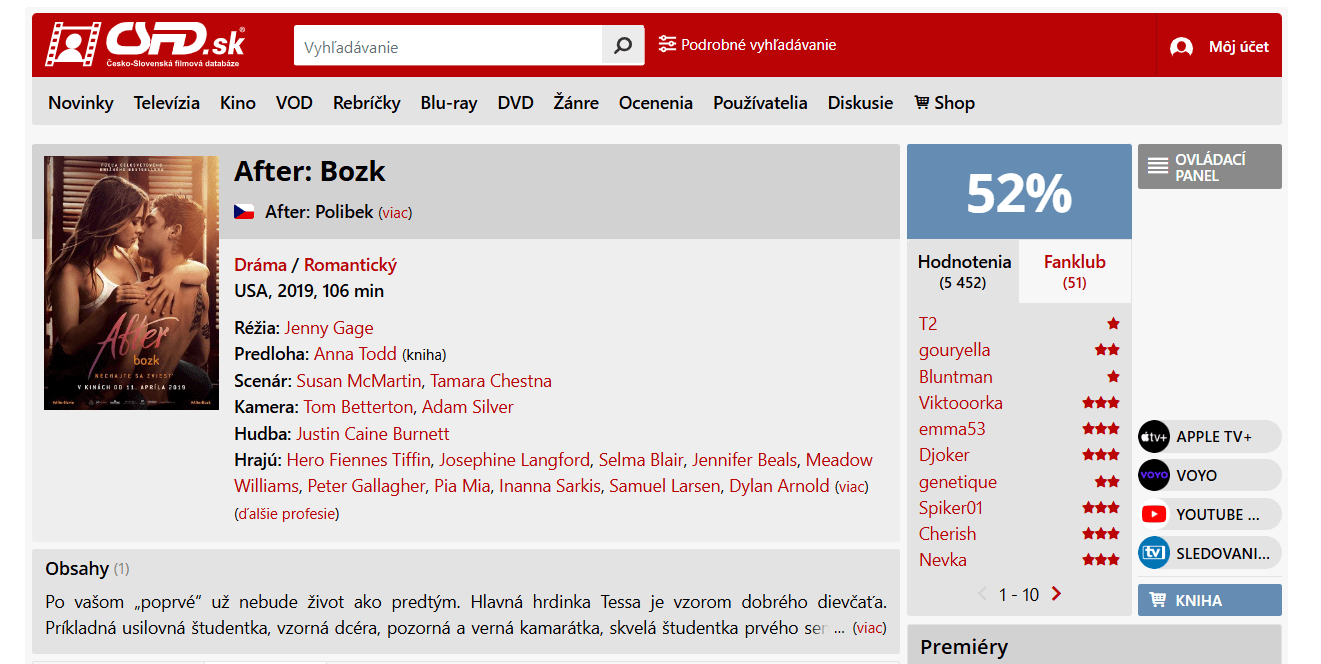Click the CSFD.sk logo
This screenshot has width=1321, height=664.
point(145,45)
